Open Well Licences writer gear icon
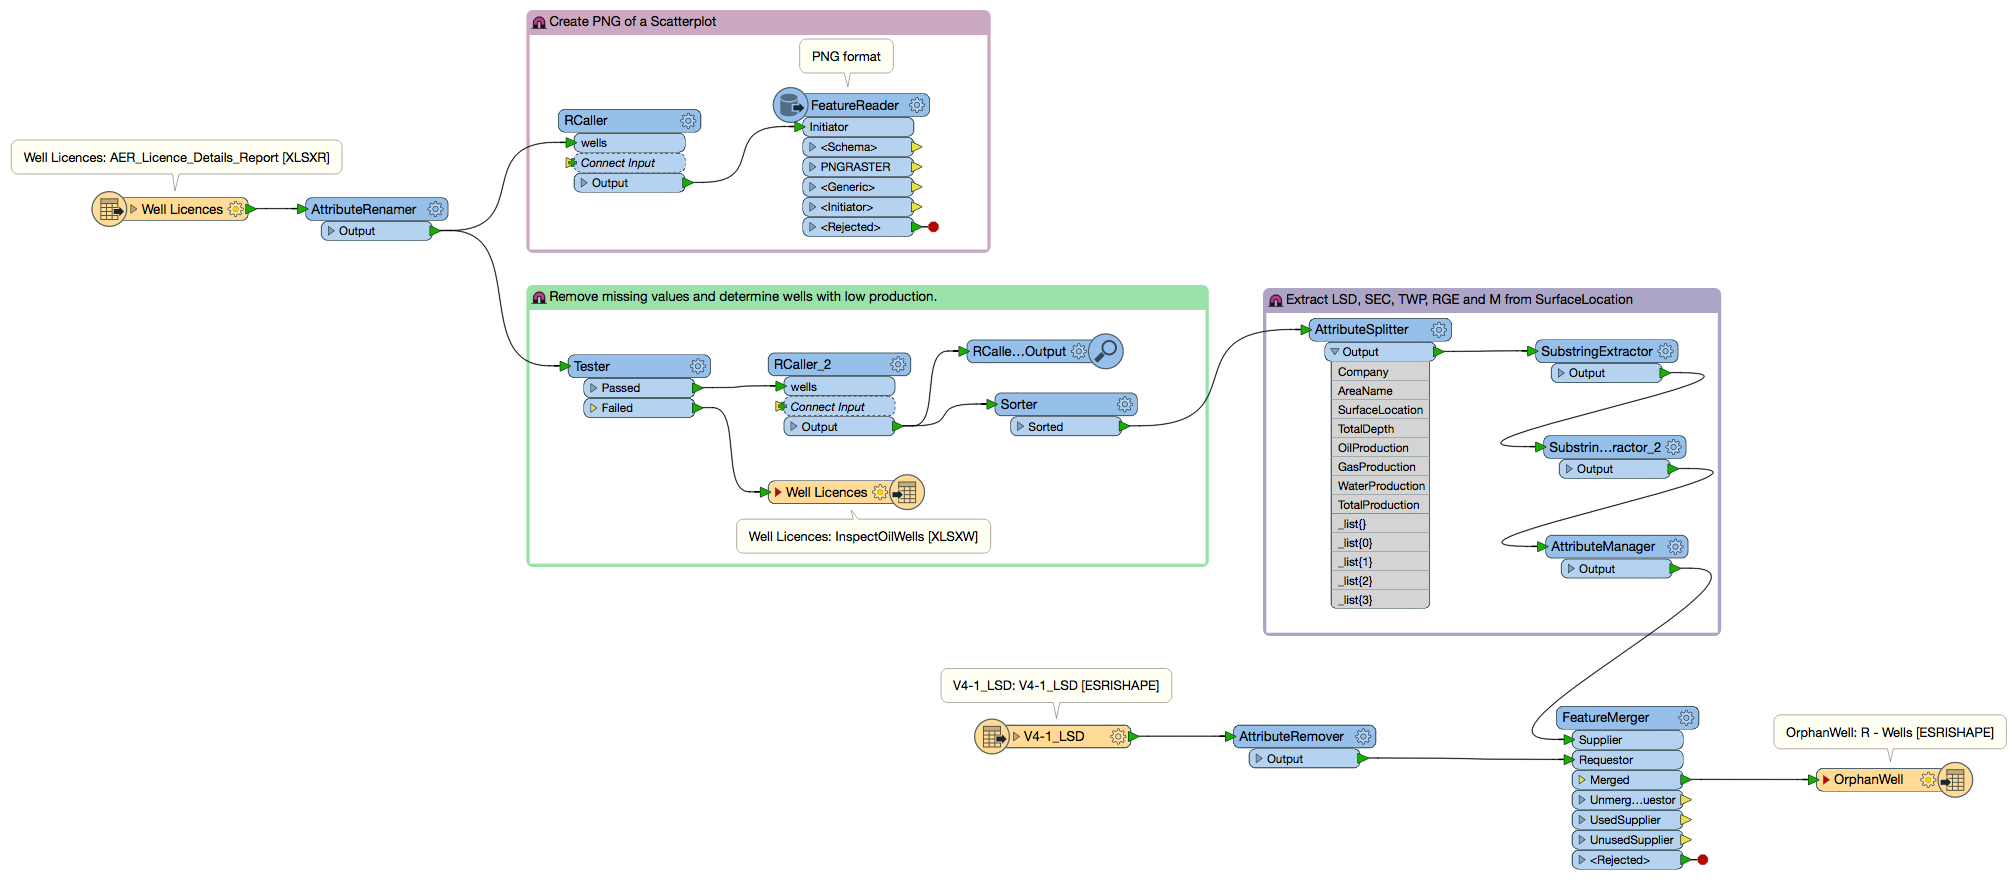Image resolution: width=2016 pixels, height=888 pixels. click(880, 492)
